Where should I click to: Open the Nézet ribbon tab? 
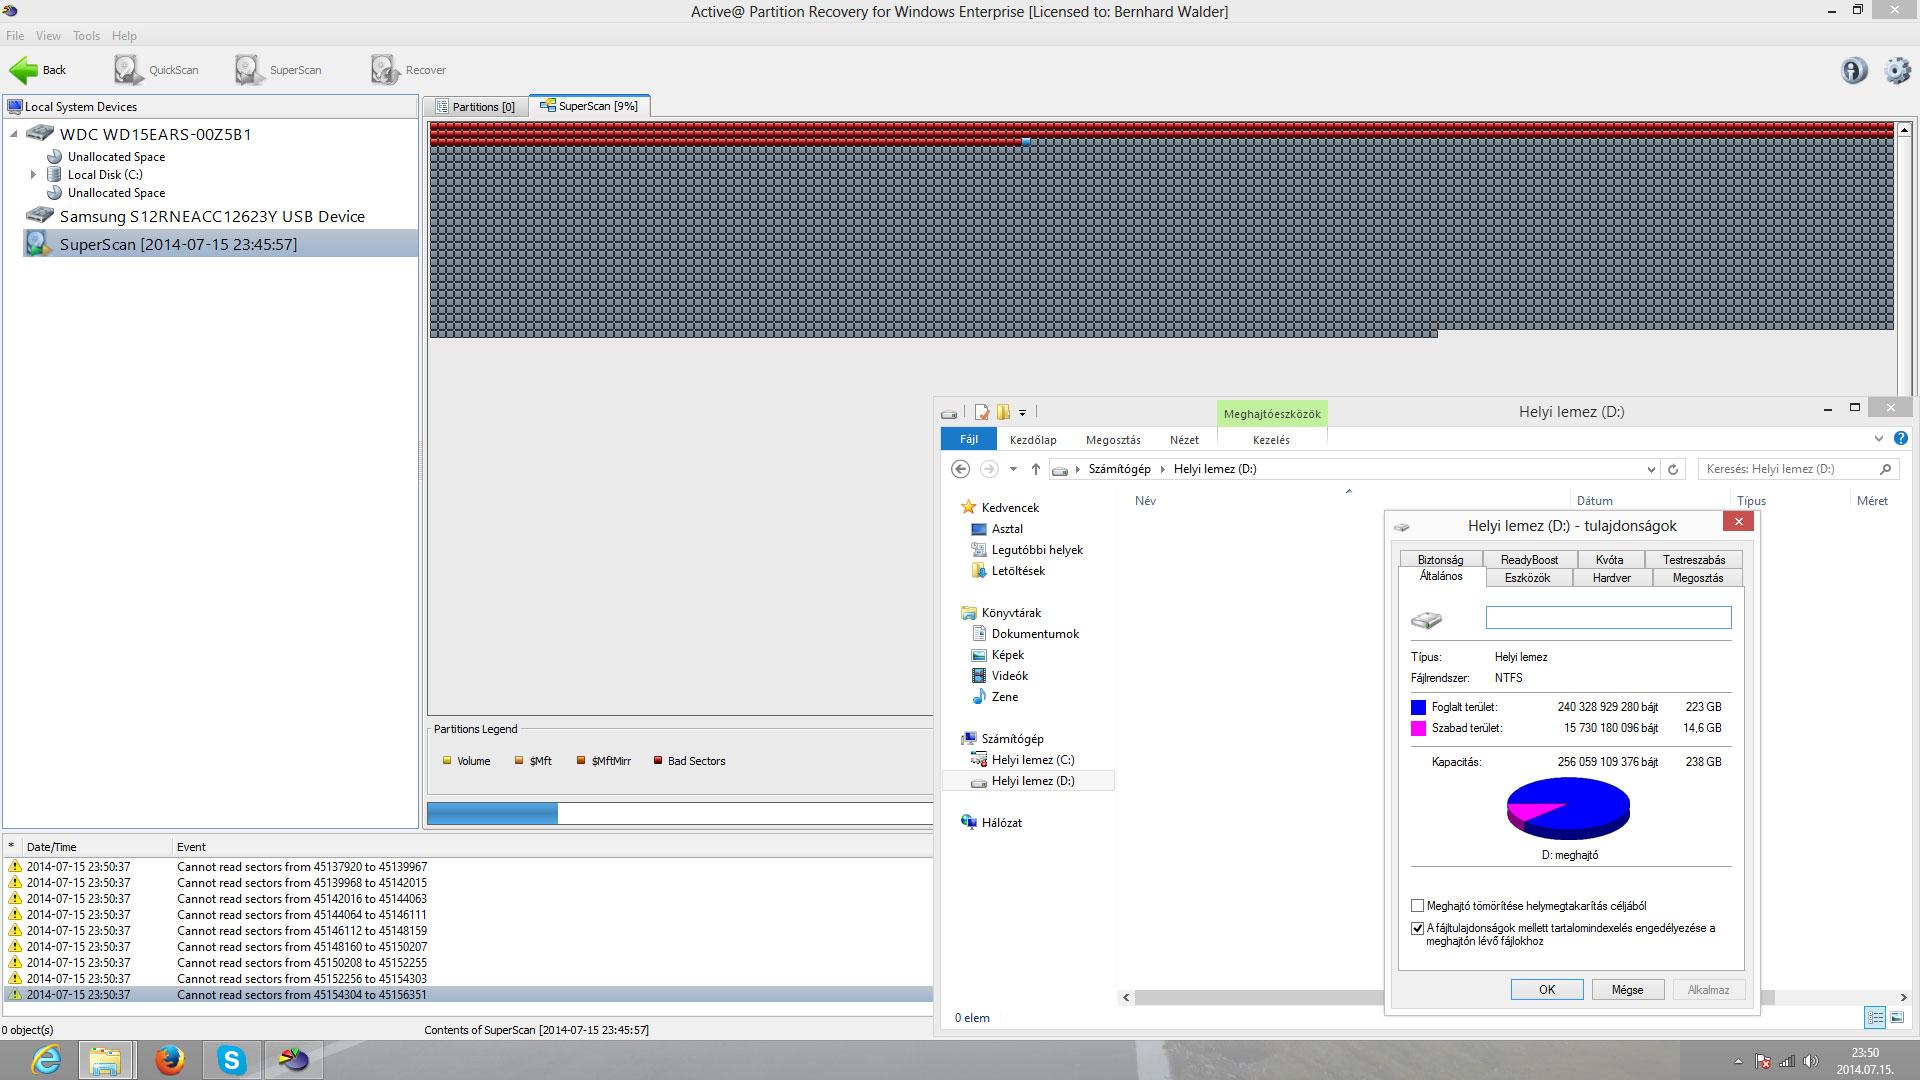point(1184,440)
